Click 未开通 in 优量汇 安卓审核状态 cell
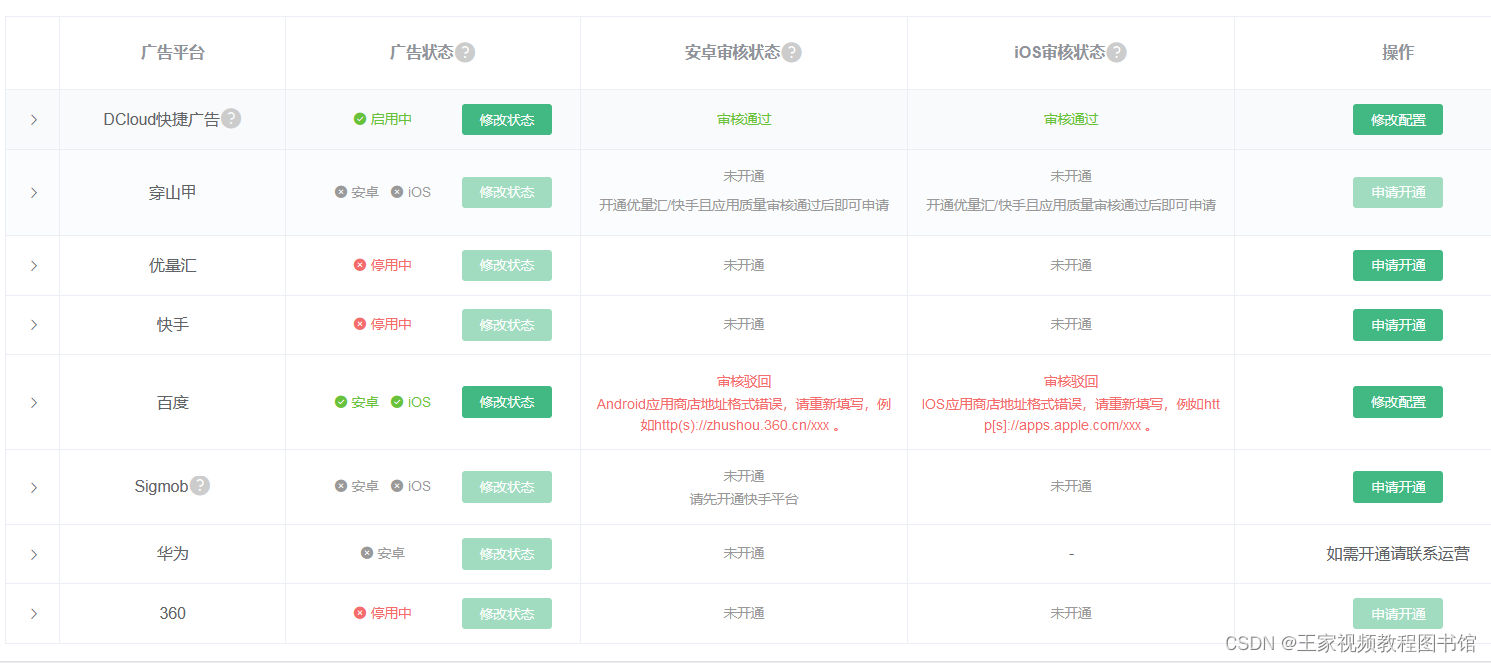 point(744,265)
